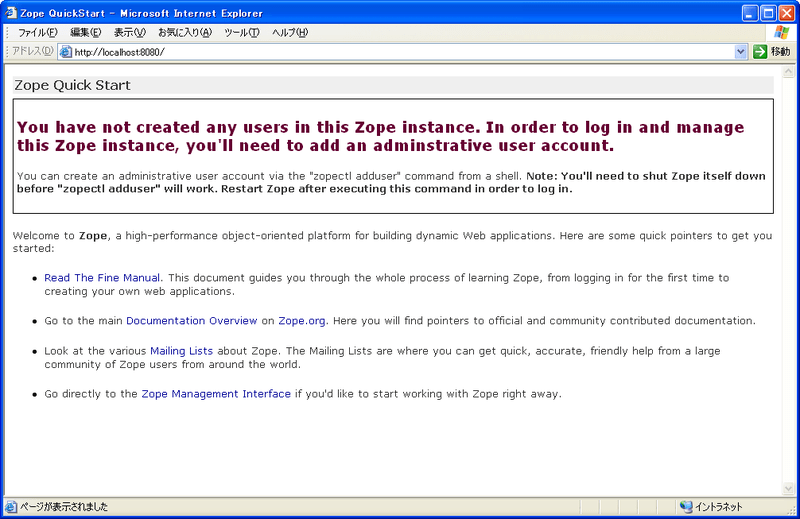This screenshot has width=800, height=519.
Task: Click the イントラネット zone indicator in the status bar
Action: 711,507
